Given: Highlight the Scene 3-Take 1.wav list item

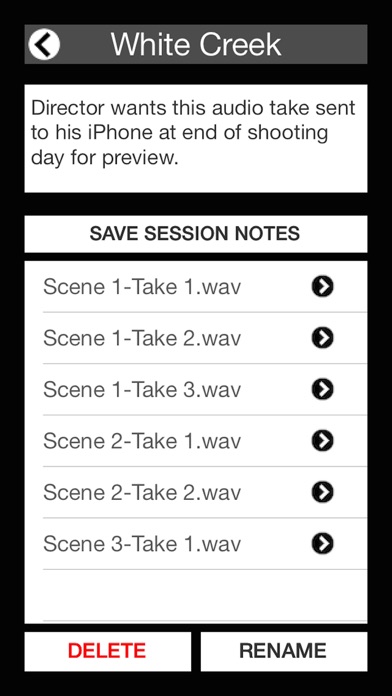Looking at the screenshot, I should (196, 544).
